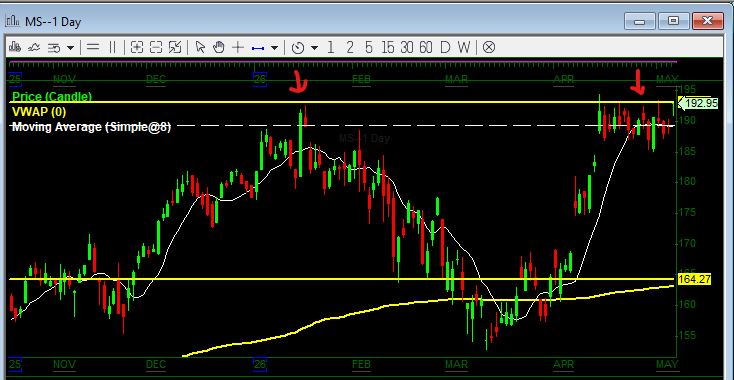This screenshot has height=380, width=734.
Task: Select the hand pan tool
Action: [x=219, y=47]
